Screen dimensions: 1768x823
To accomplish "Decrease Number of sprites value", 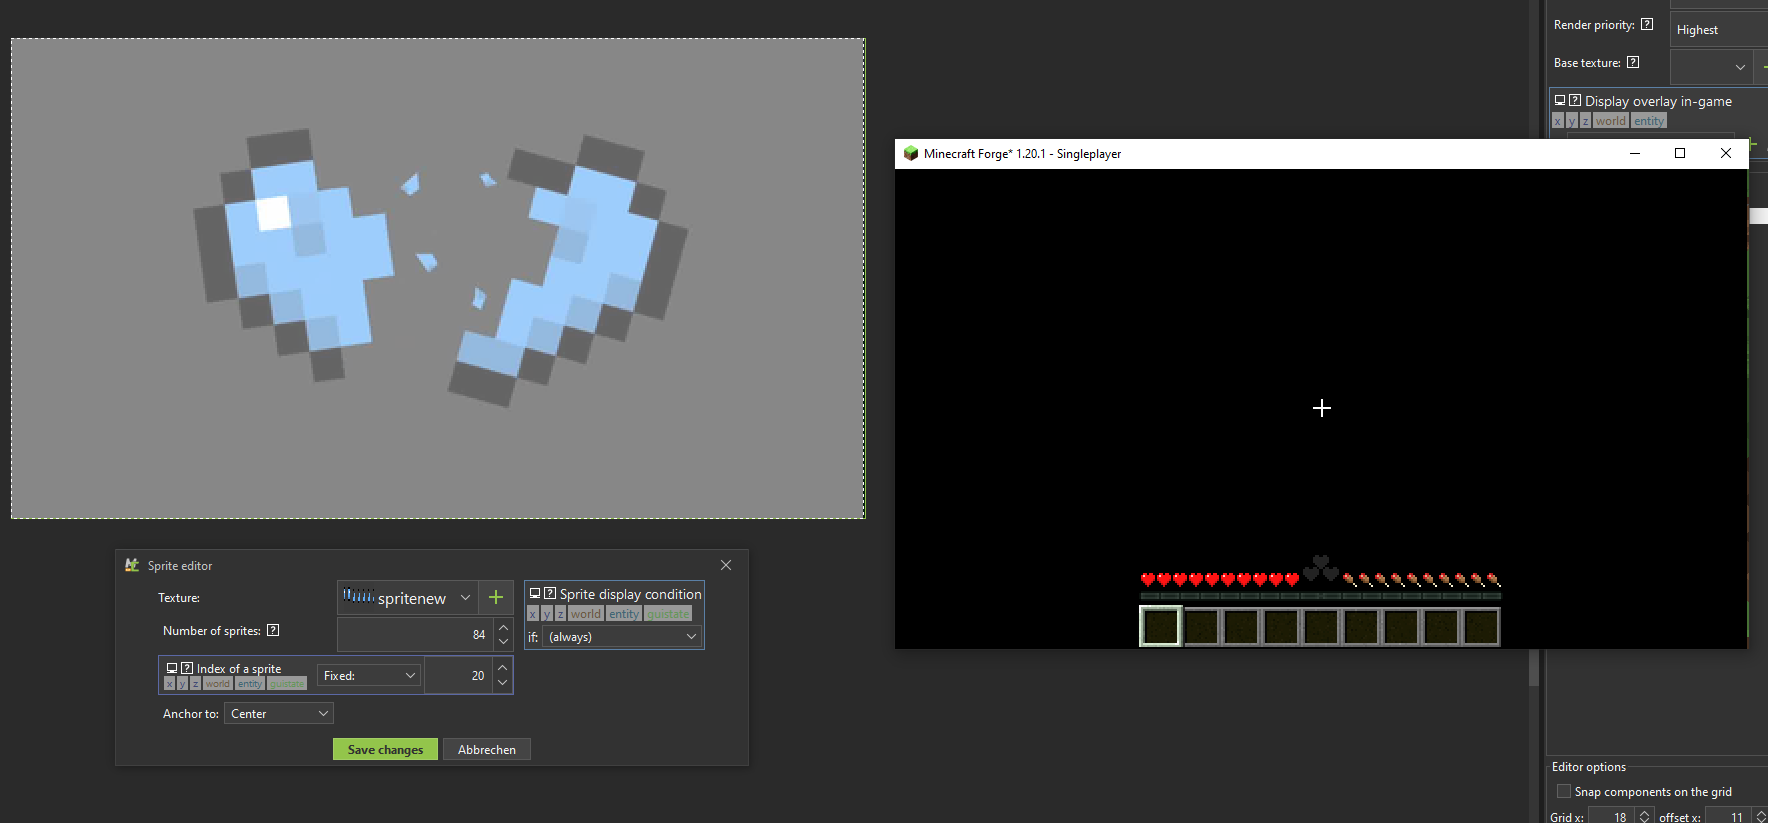I will pyautogui.click(x=503, y=642).
